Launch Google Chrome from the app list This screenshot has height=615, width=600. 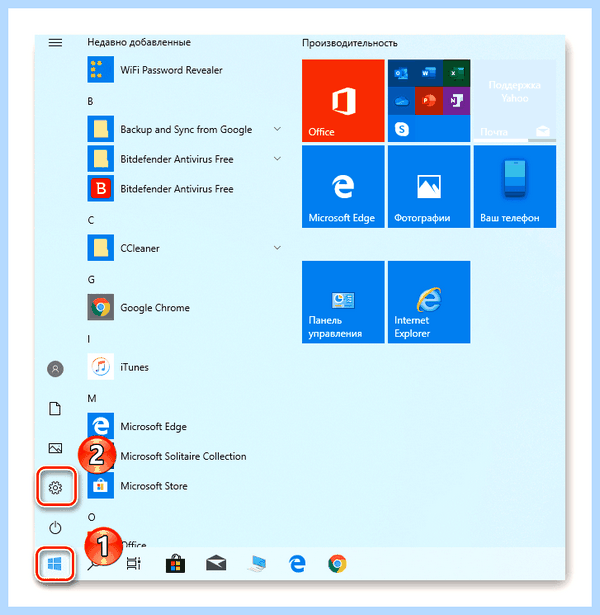(139, 308)
